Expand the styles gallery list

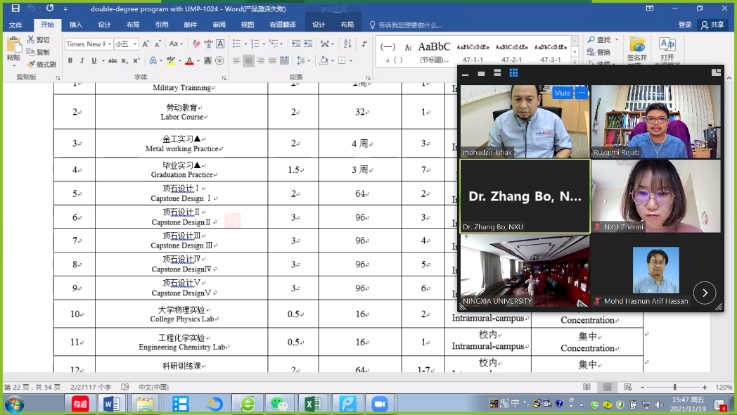[574, 61]
